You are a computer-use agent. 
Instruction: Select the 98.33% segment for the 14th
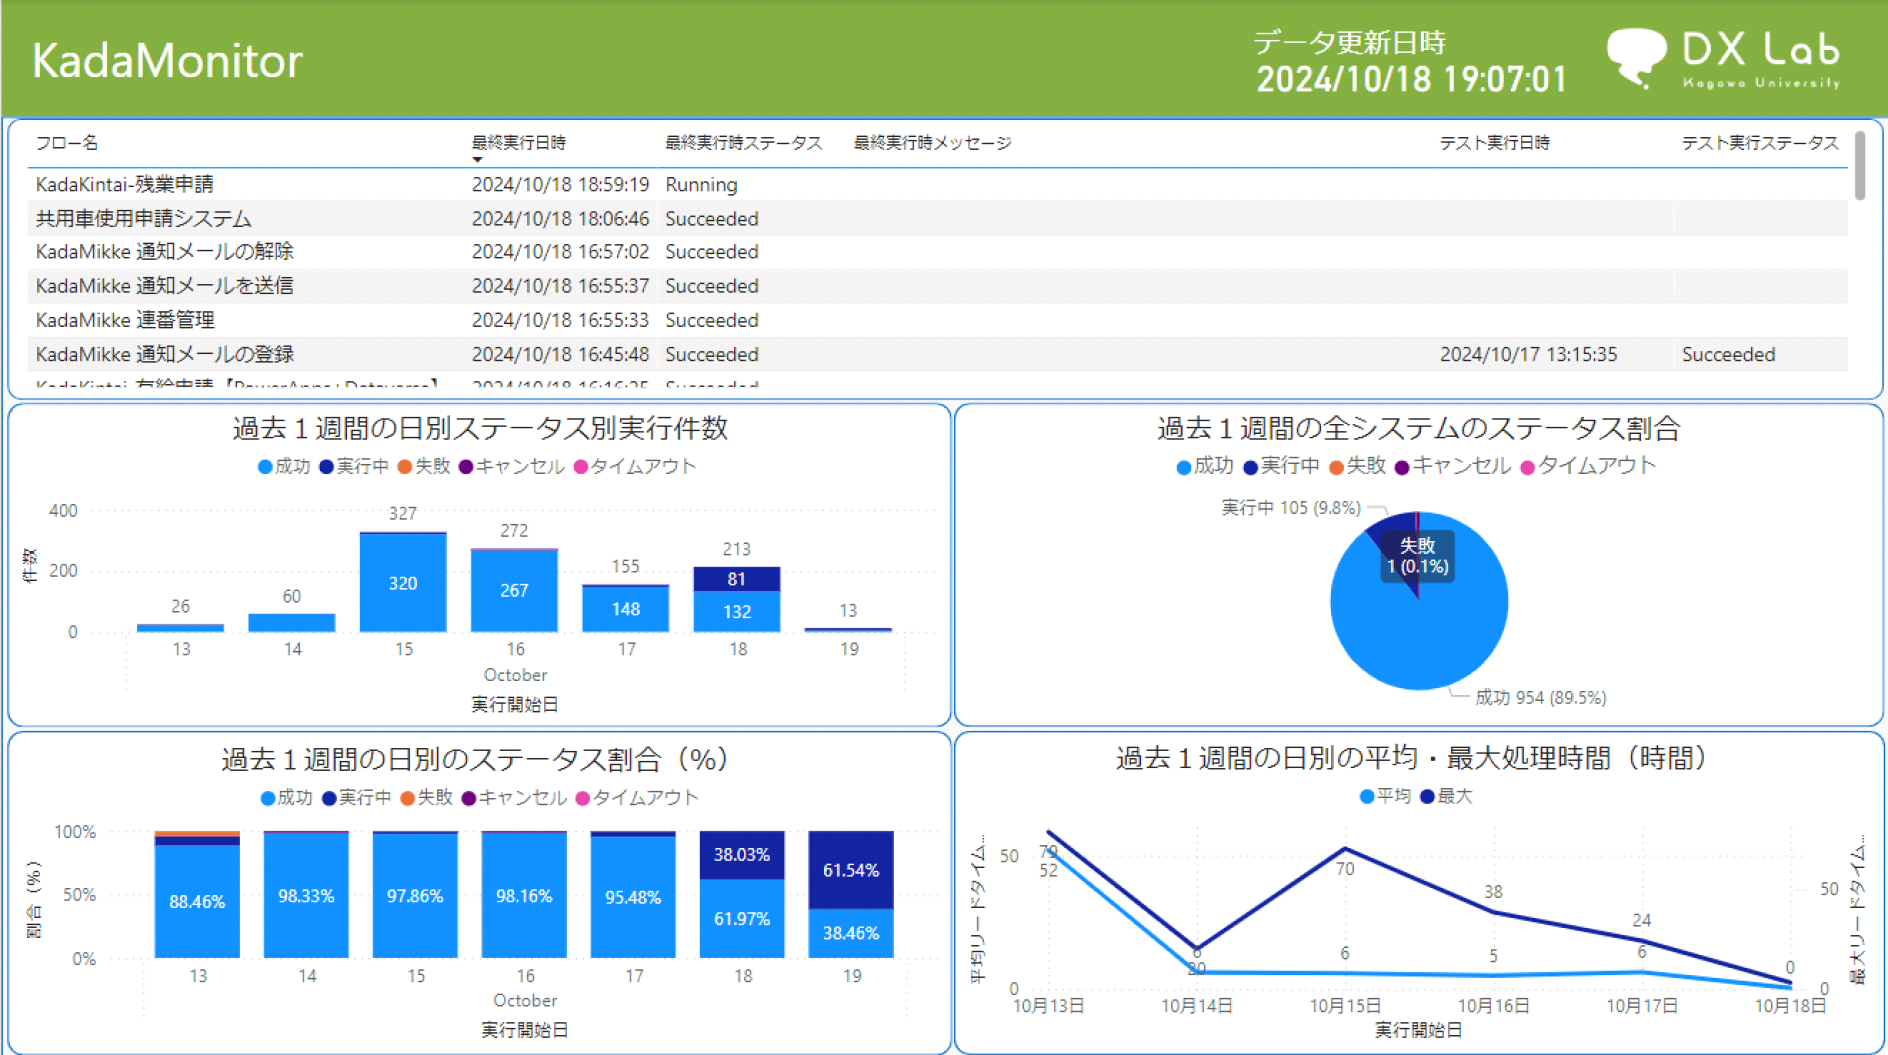[306, 896]
